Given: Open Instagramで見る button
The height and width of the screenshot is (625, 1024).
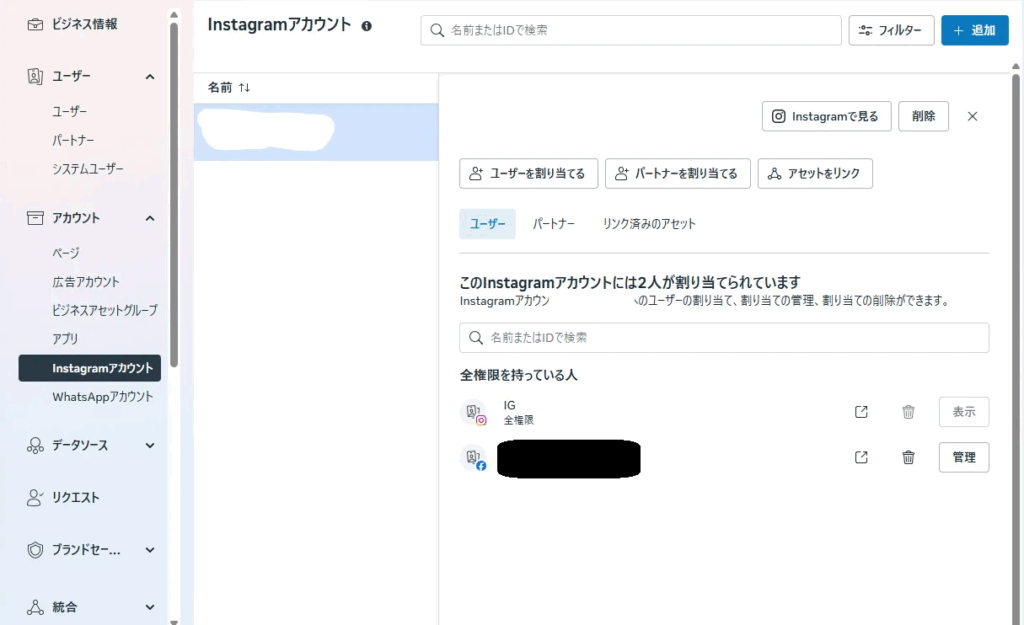Looking at the screenshot, I should [826, 116].
